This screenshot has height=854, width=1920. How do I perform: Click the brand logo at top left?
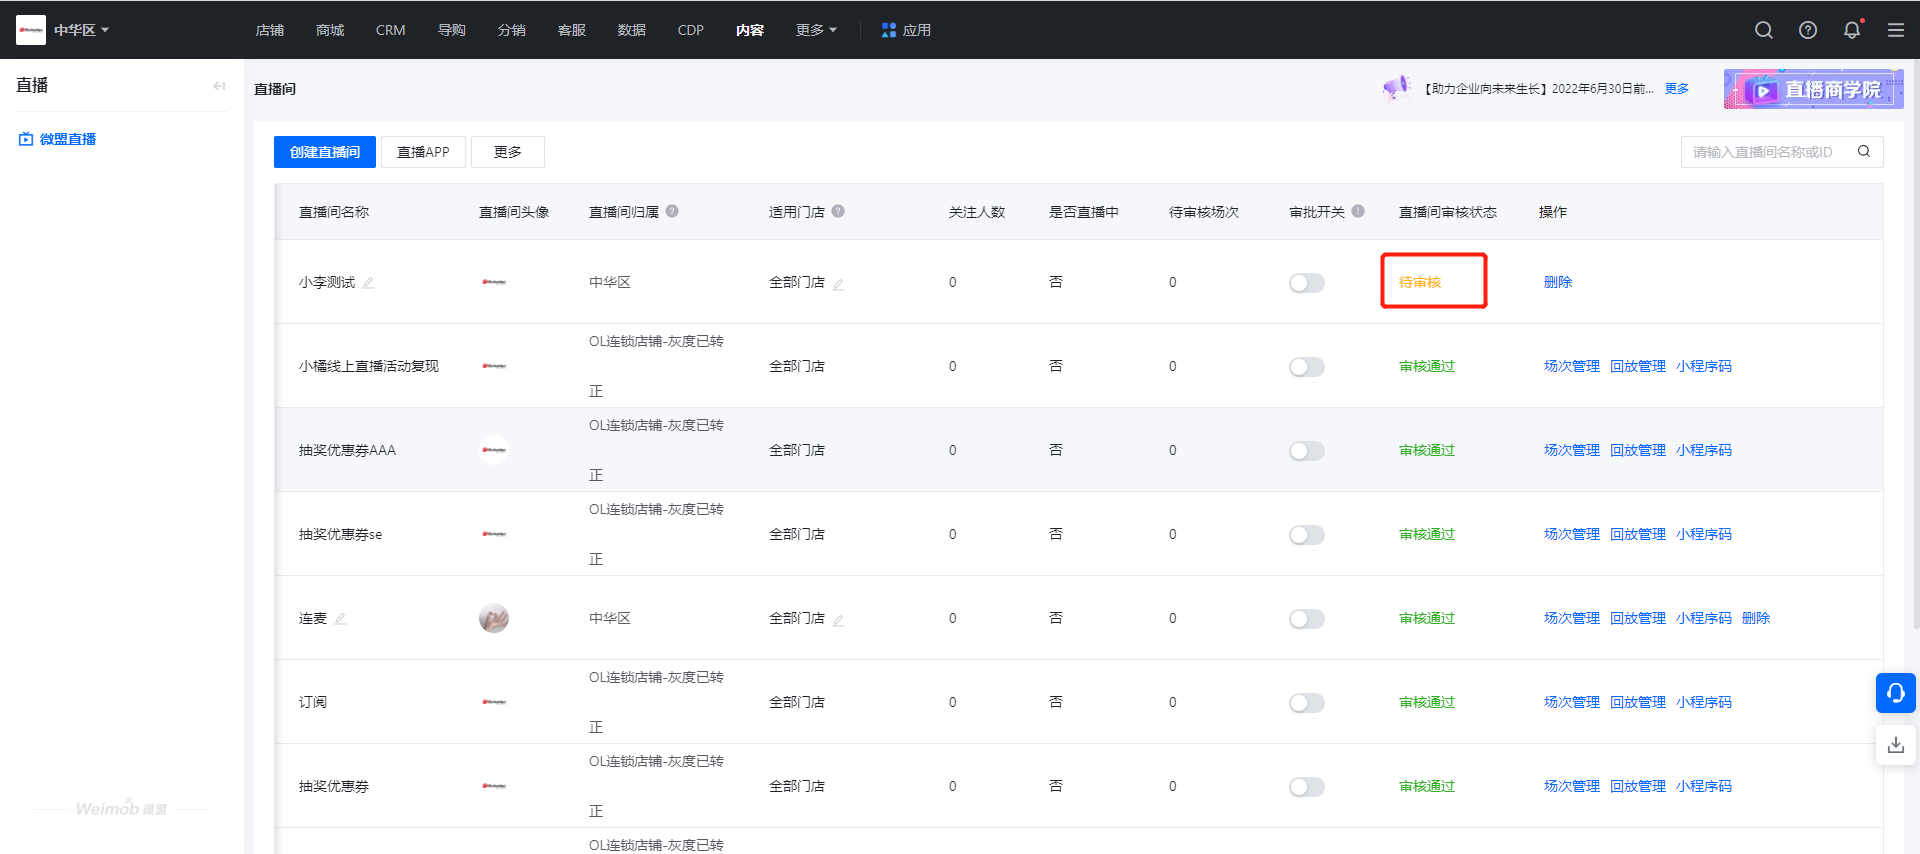coord(31,30)
